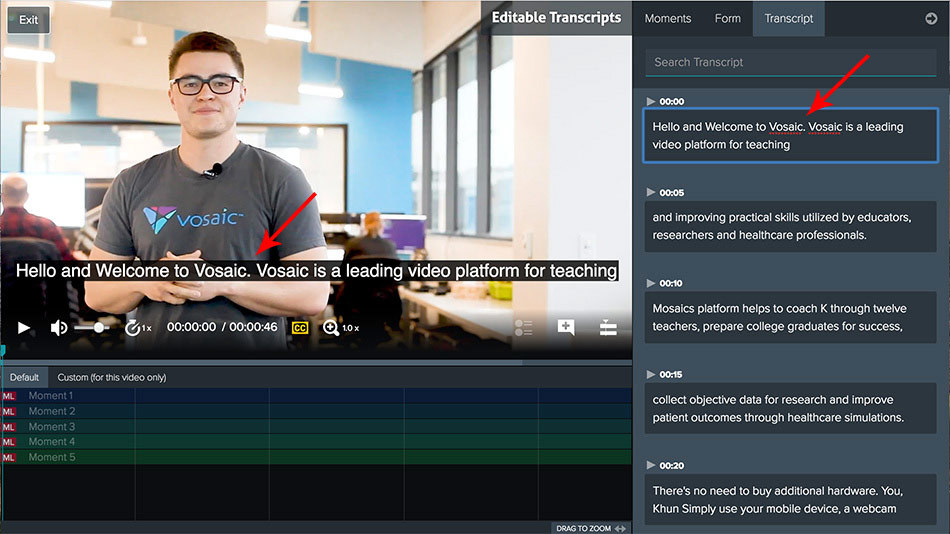Edit transcript 'There's no need to buy'
The width and height of the screenshot is (950, 534).
click(x=791, y=499)
